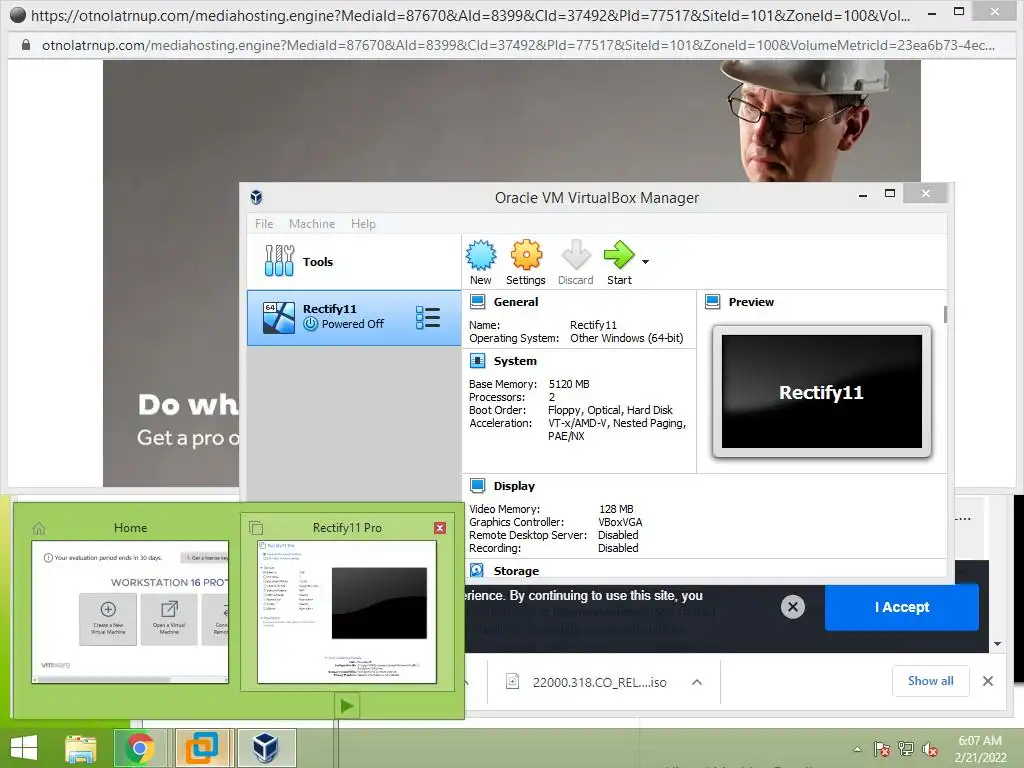The image size is (1024, 768).
Task: Select the Rectify11 Pro thumbnail preview
Action: pos(347,612)
